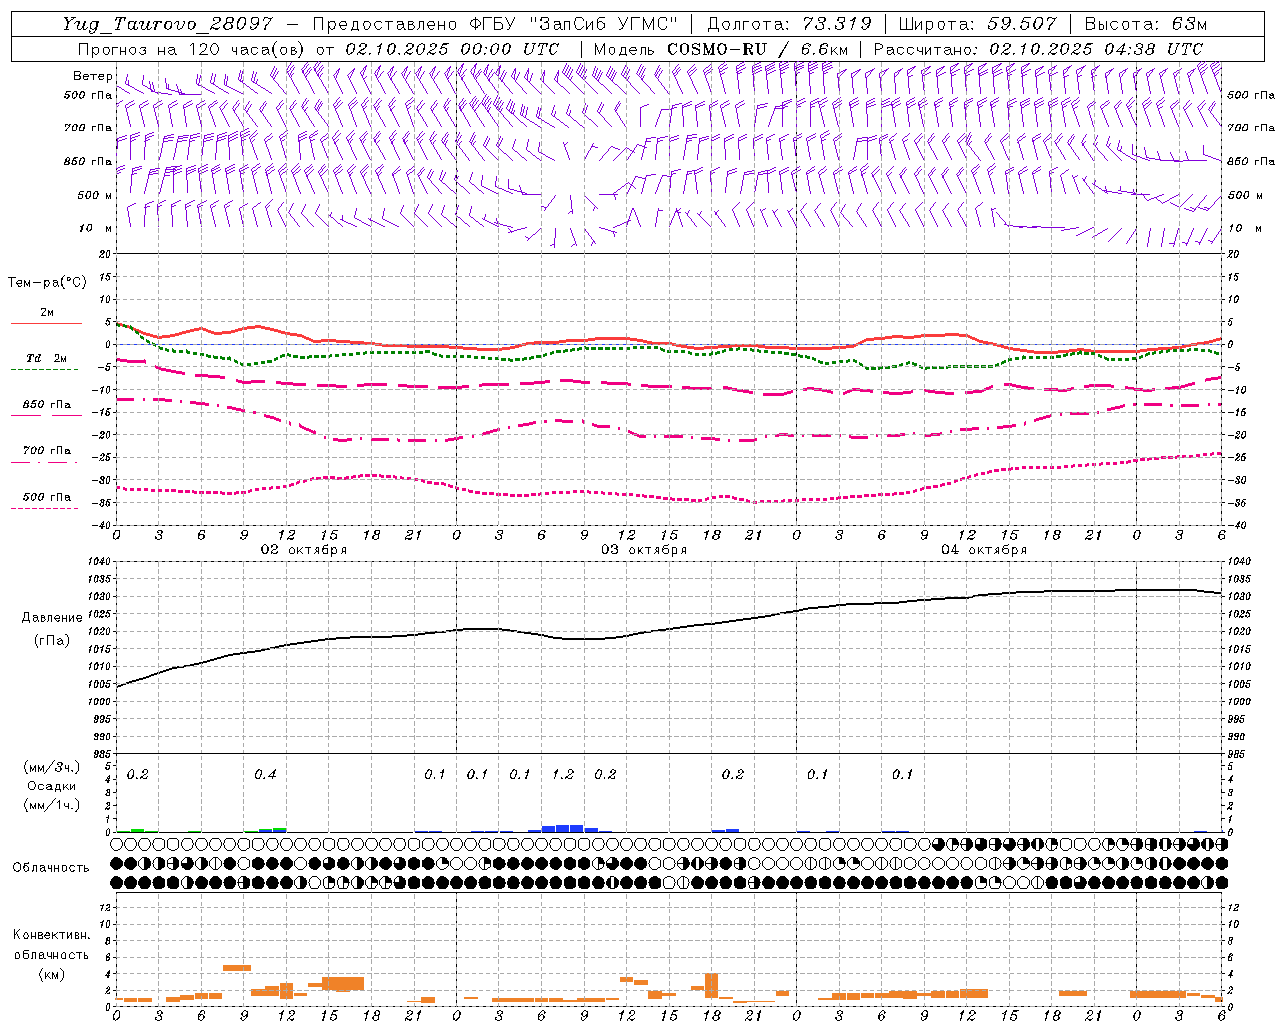Click the highest orange convective bar near hour 9

(237, 967)
